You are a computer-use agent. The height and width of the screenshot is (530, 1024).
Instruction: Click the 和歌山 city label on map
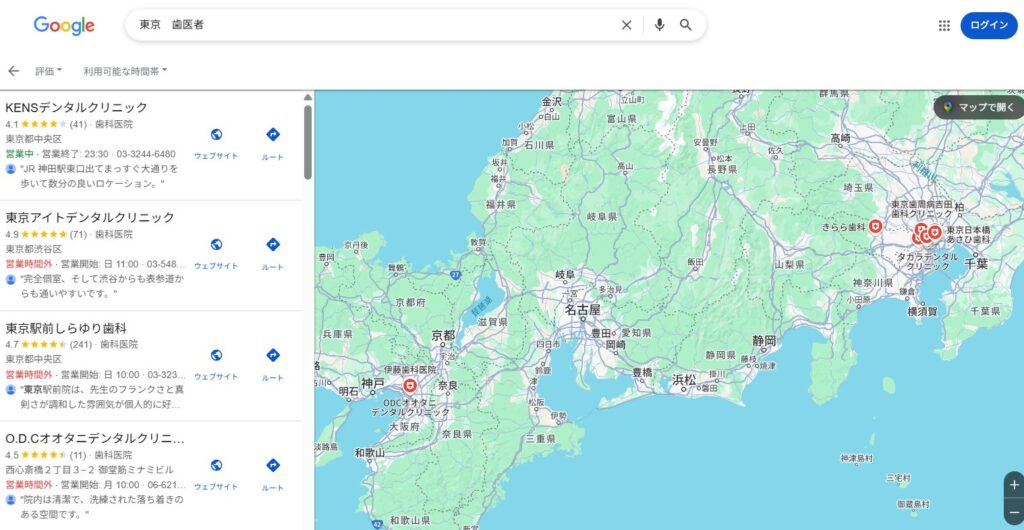point(370,452)
